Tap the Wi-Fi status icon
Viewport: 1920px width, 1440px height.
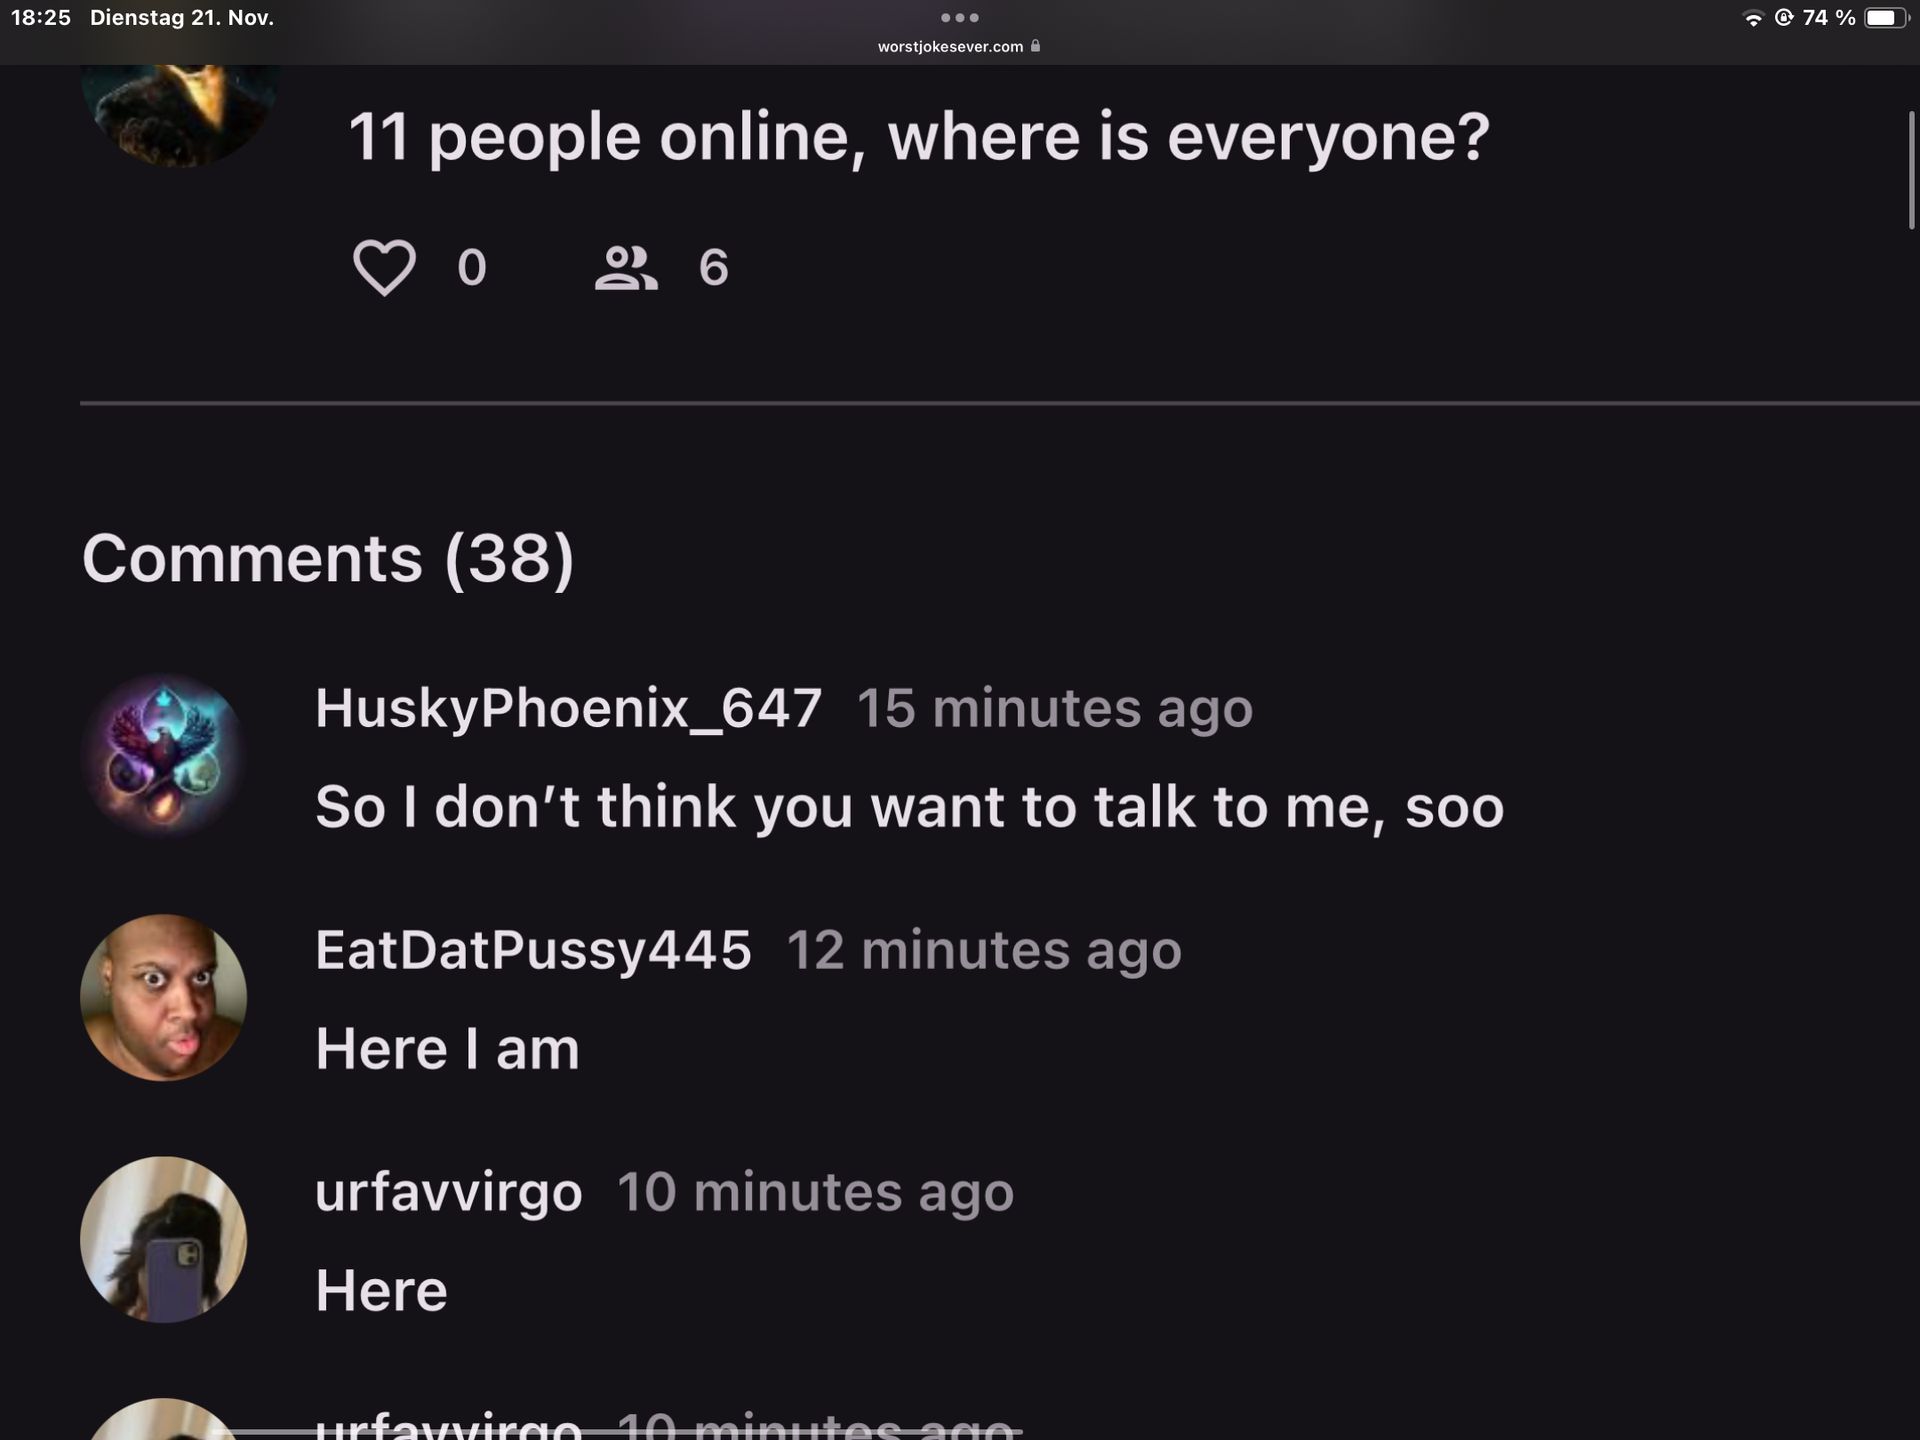point(1753,18)
